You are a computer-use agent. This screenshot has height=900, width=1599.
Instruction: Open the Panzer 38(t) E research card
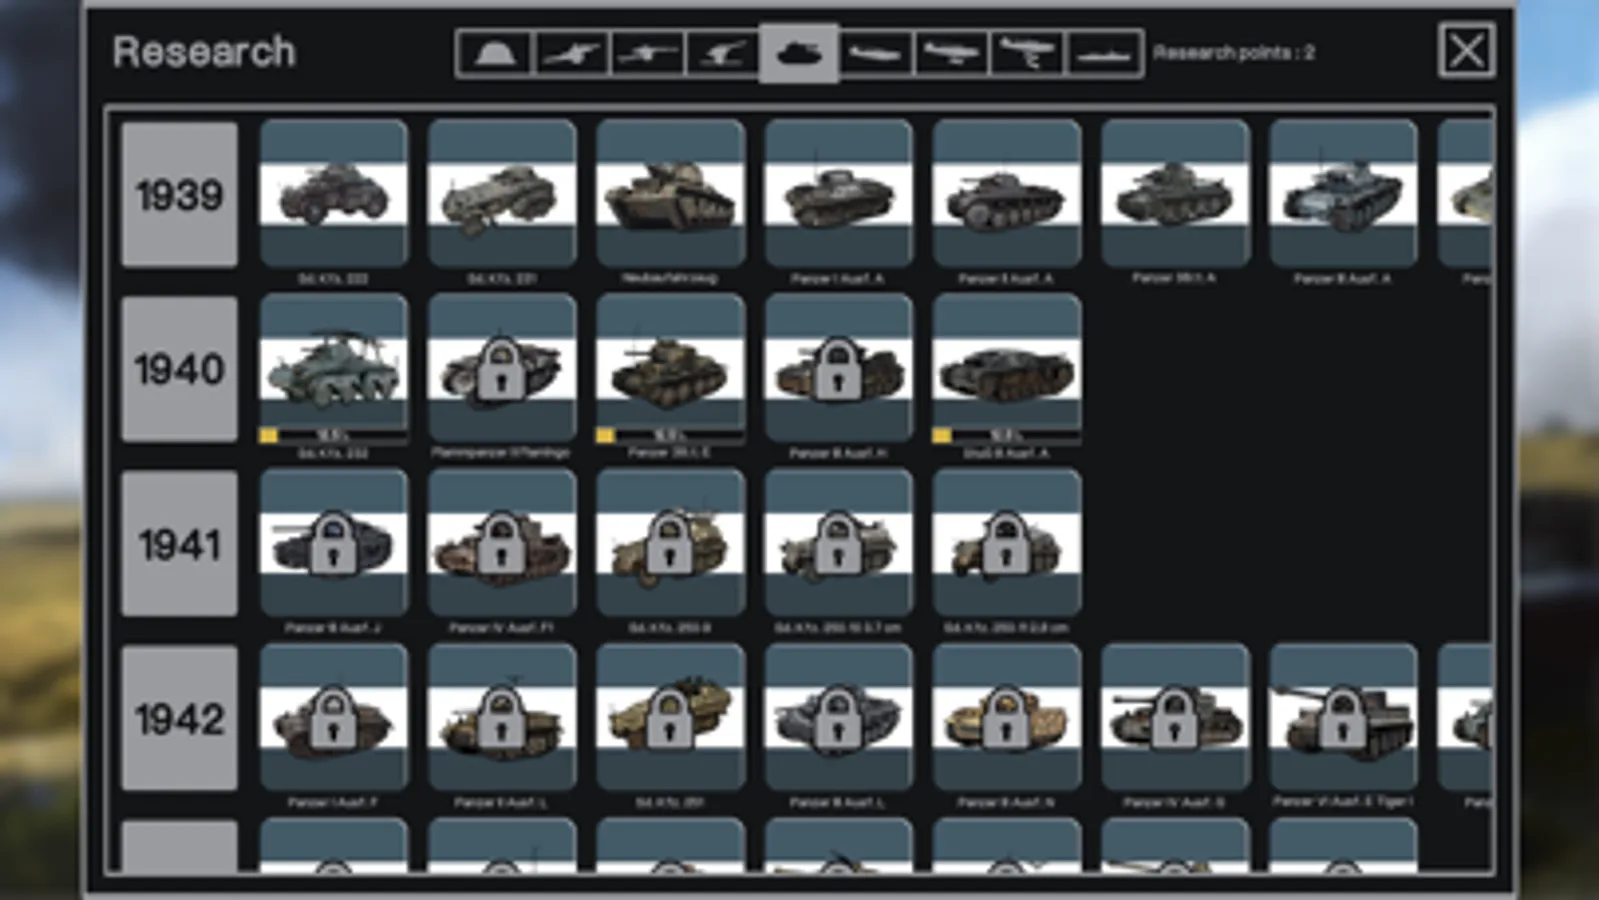670,368
